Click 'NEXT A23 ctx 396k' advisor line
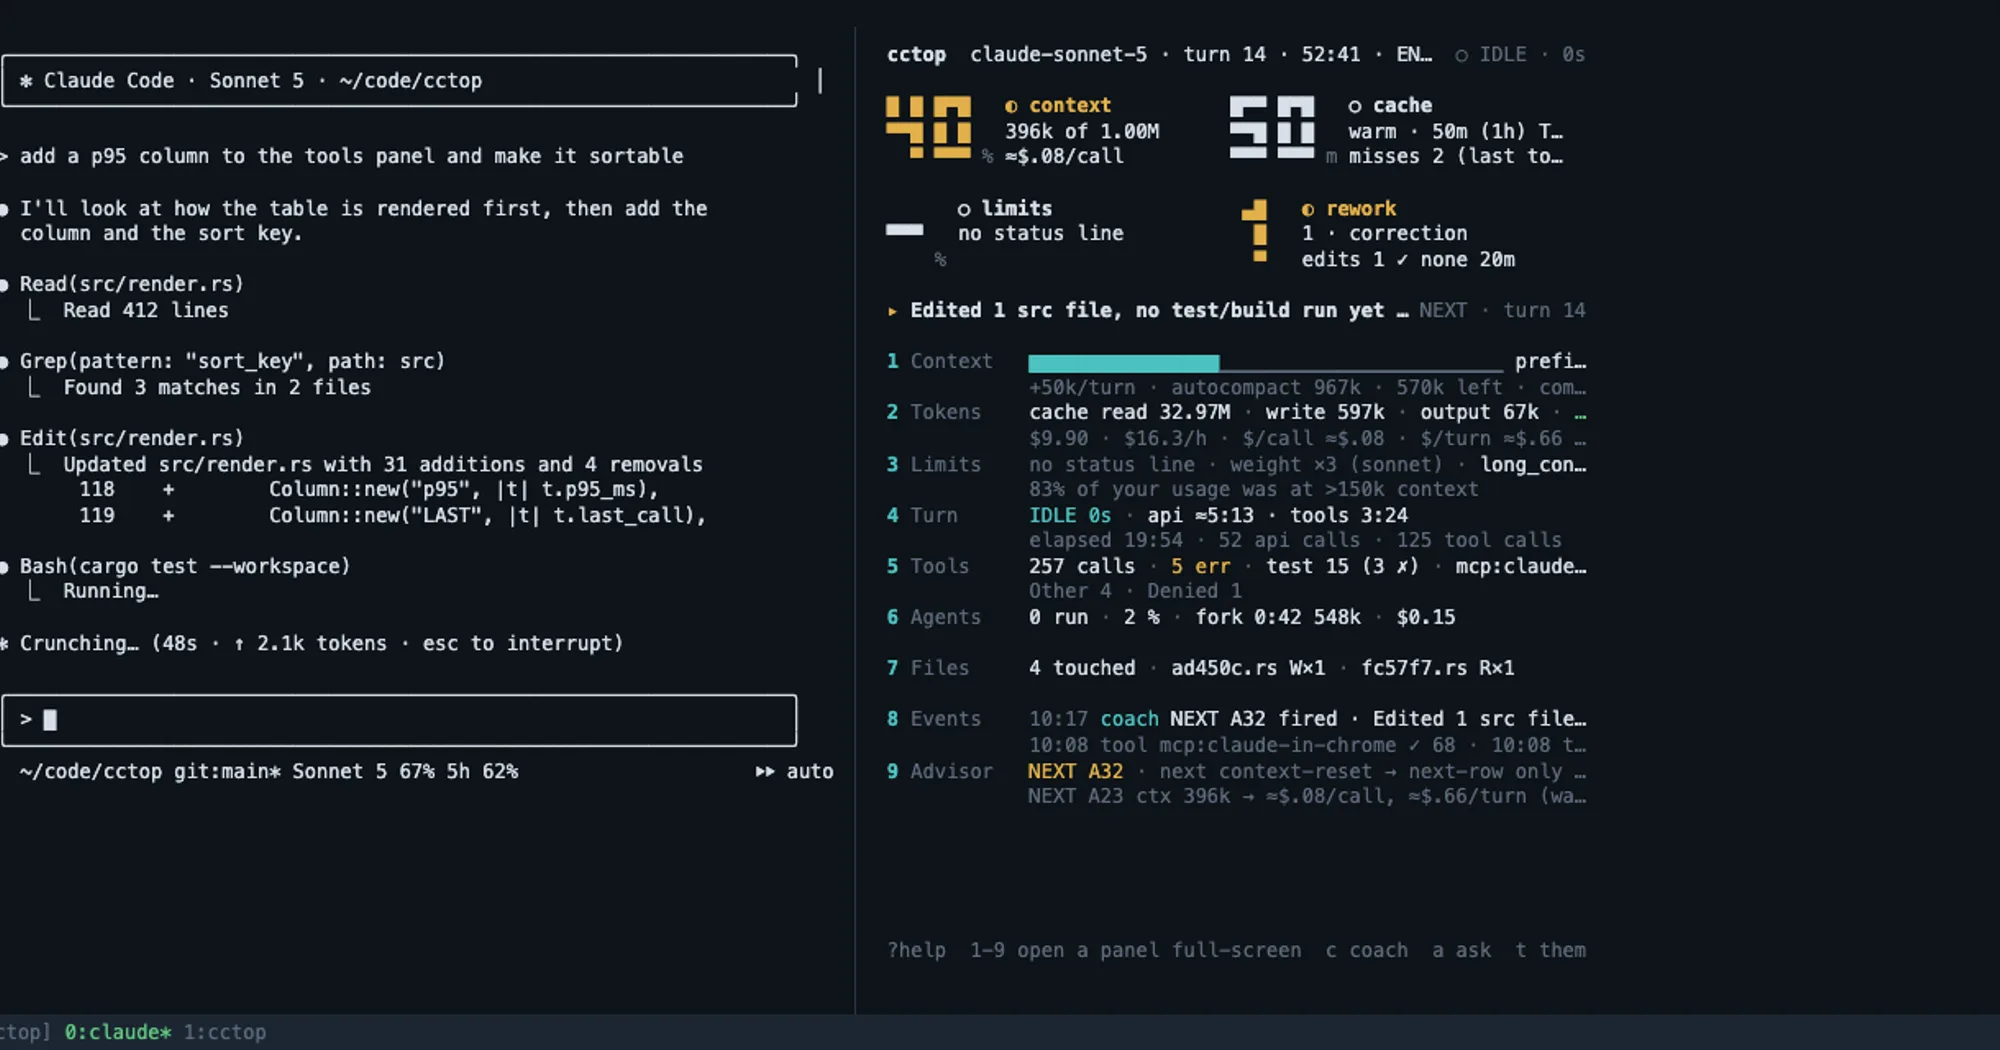2000x1050 pixels. [1307, 796]
